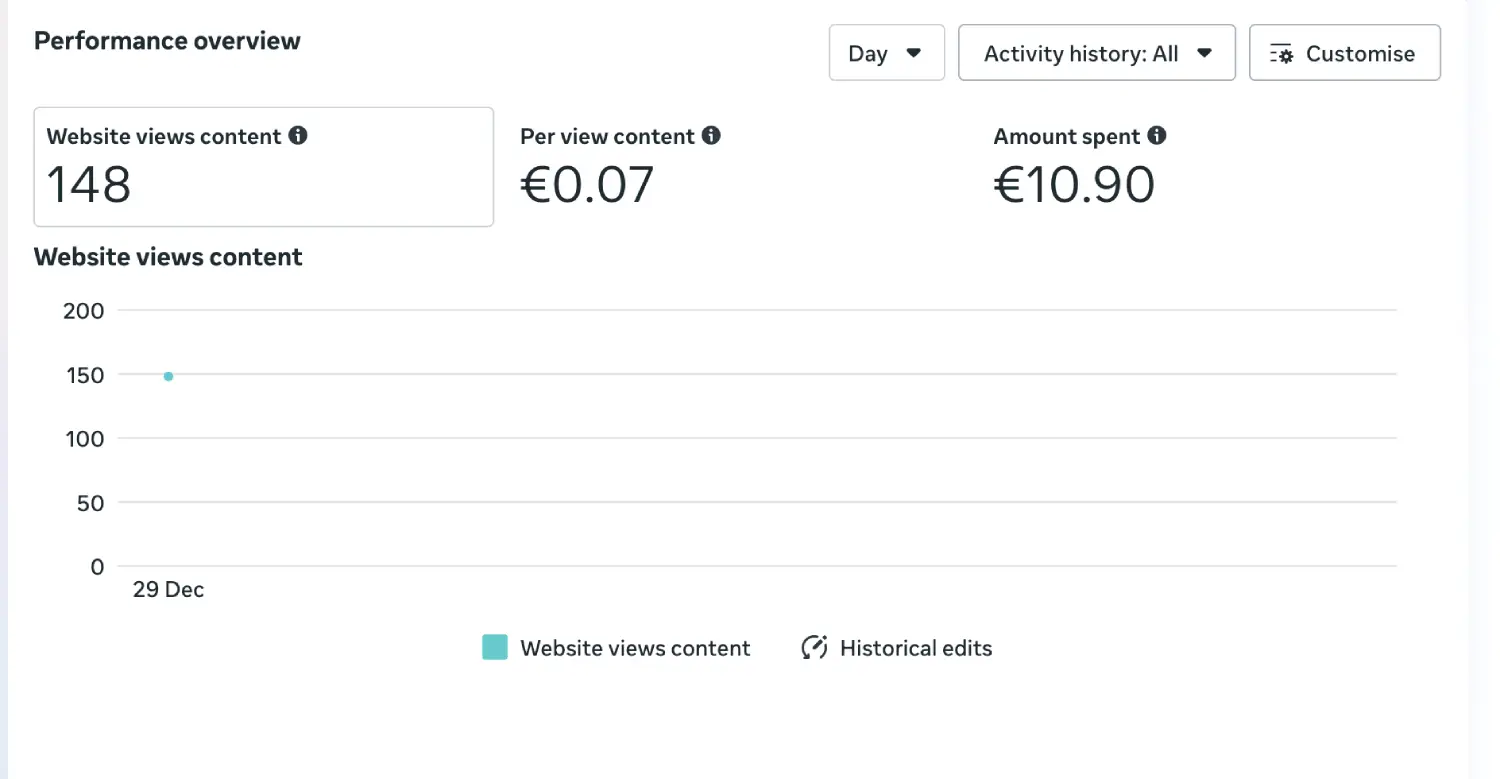
Task: Click the €10.90 amount value
Action: [x=1074, y=185]
